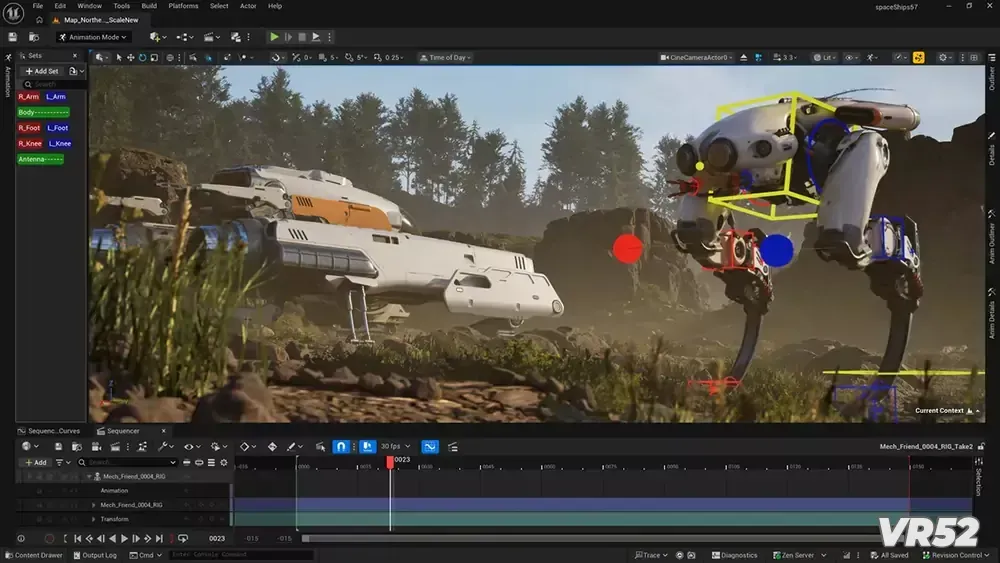This screenshot has width=1000, height=563.
Task: Toggle the Sequencer snapping magnet
Action: (x=341, y=446)
